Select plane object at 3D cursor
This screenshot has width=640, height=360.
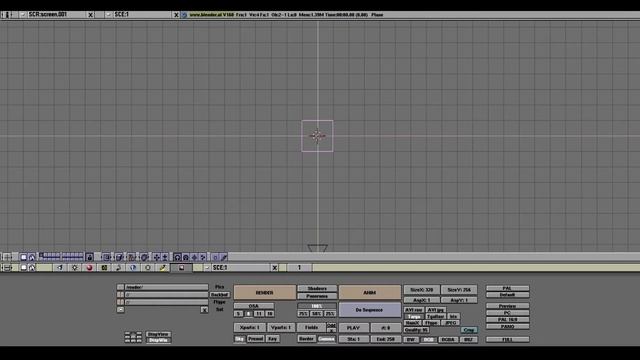coord(317,136)
